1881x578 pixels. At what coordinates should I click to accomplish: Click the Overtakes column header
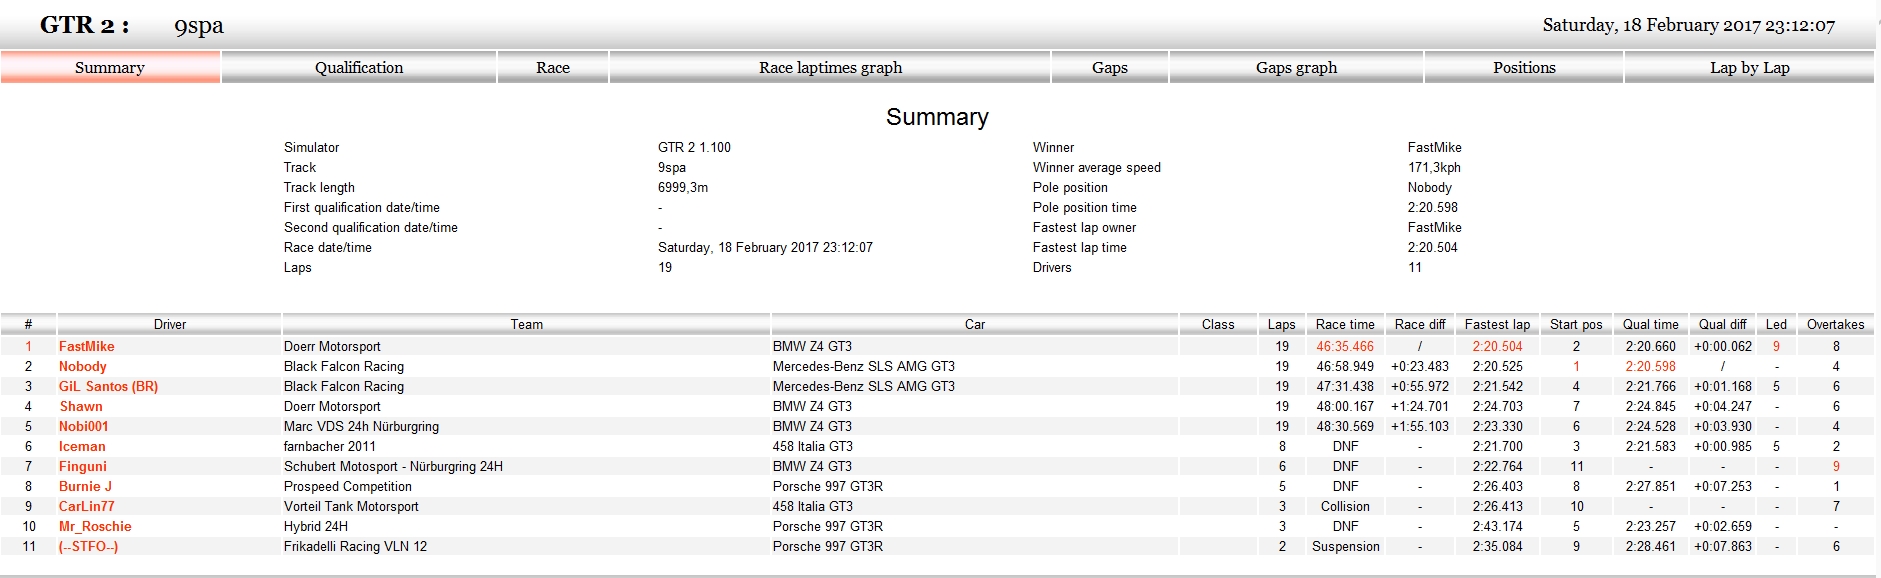1835,325
